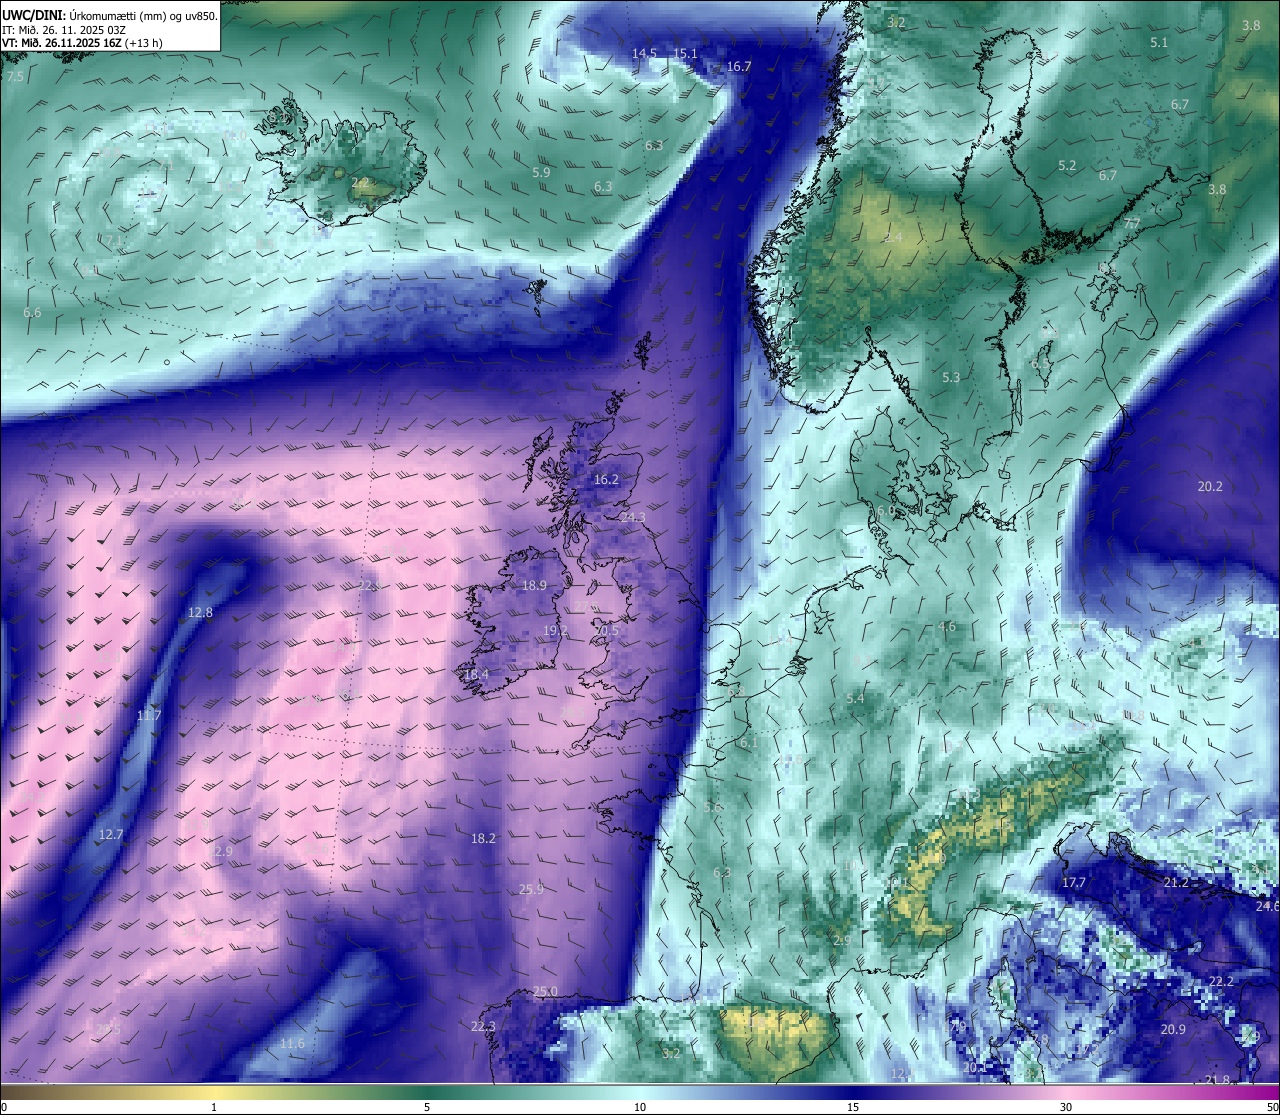This screenshot has width=1280, height=1115.
Task: Click the 18.4 value over southwest Ireland
Action: (x=476, y=674)
